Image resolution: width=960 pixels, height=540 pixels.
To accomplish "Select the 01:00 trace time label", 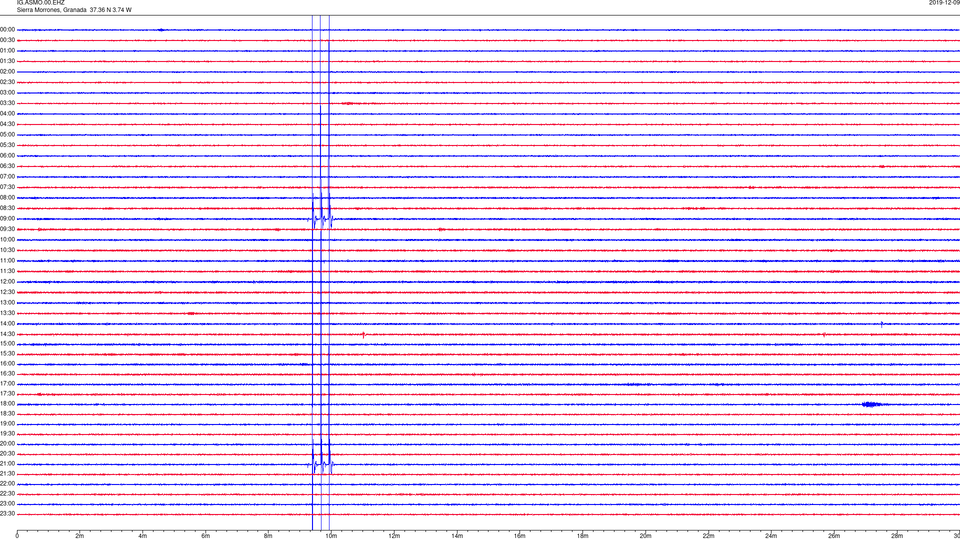I will pos(7,51).
